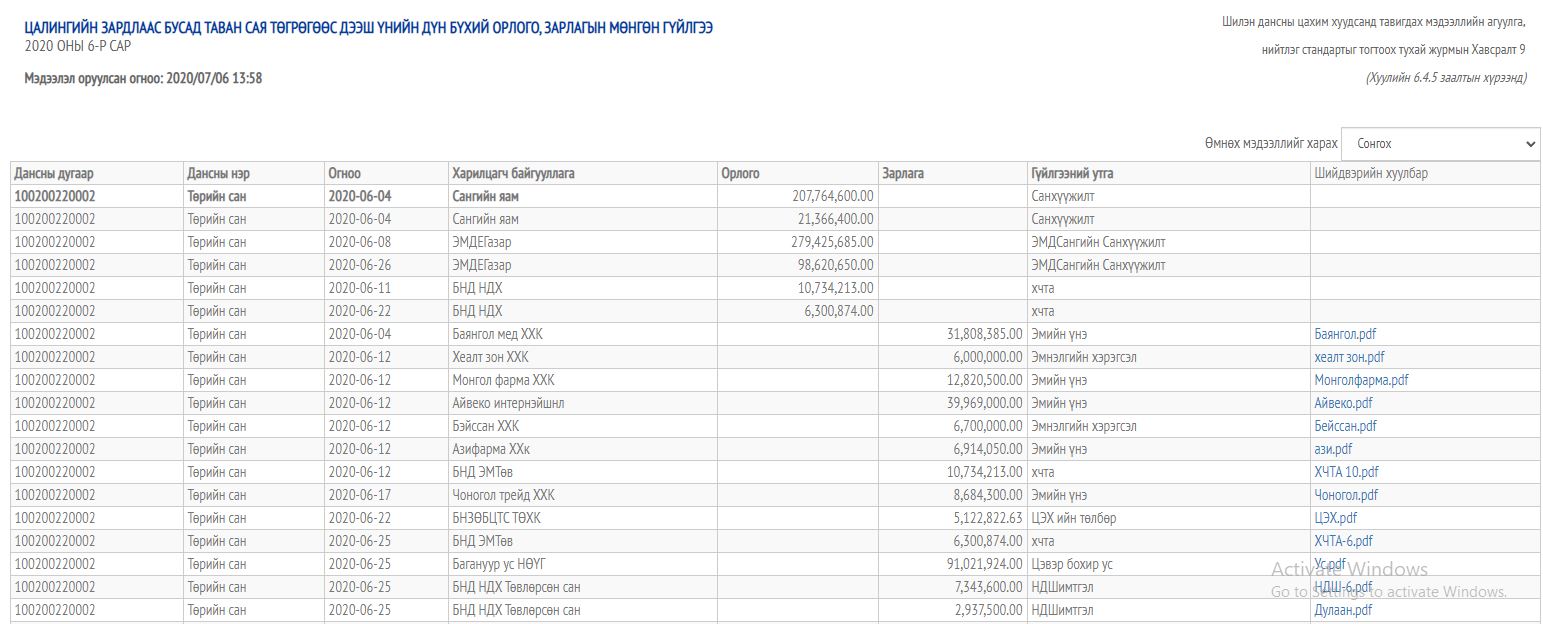Click the Монголфарма.pdf link
Viewport: 1543px width, 624px height.
(x=1361, y=380)
